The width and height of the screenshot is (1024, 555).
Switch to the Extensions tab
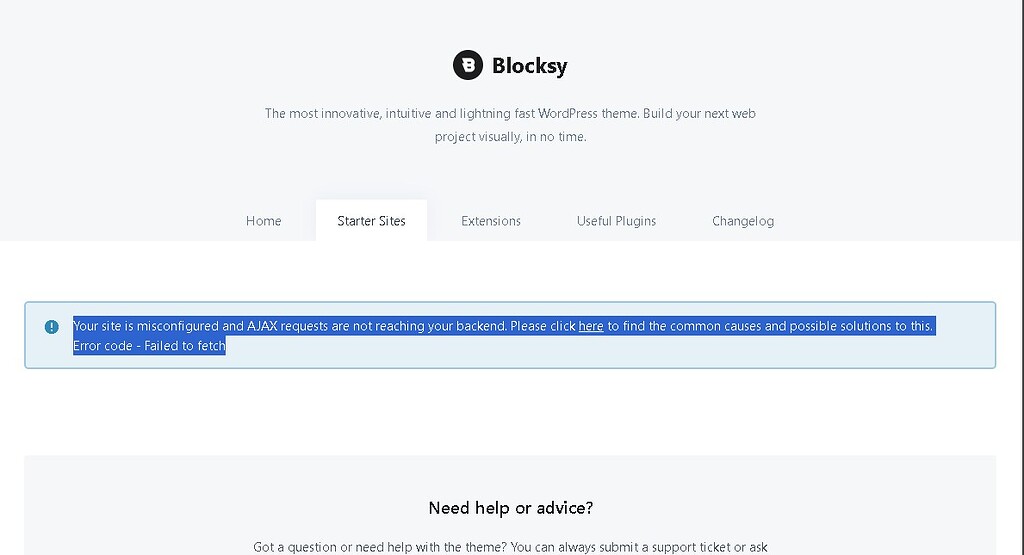pyautogui.click(x=490, y=221)
